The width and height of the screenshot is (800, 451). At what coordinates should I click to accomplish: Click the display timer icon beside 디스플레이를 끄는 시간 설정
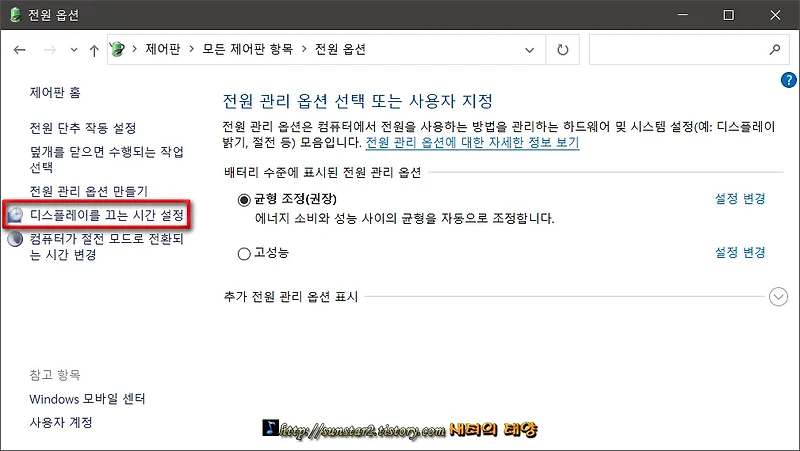pos(15,215)
